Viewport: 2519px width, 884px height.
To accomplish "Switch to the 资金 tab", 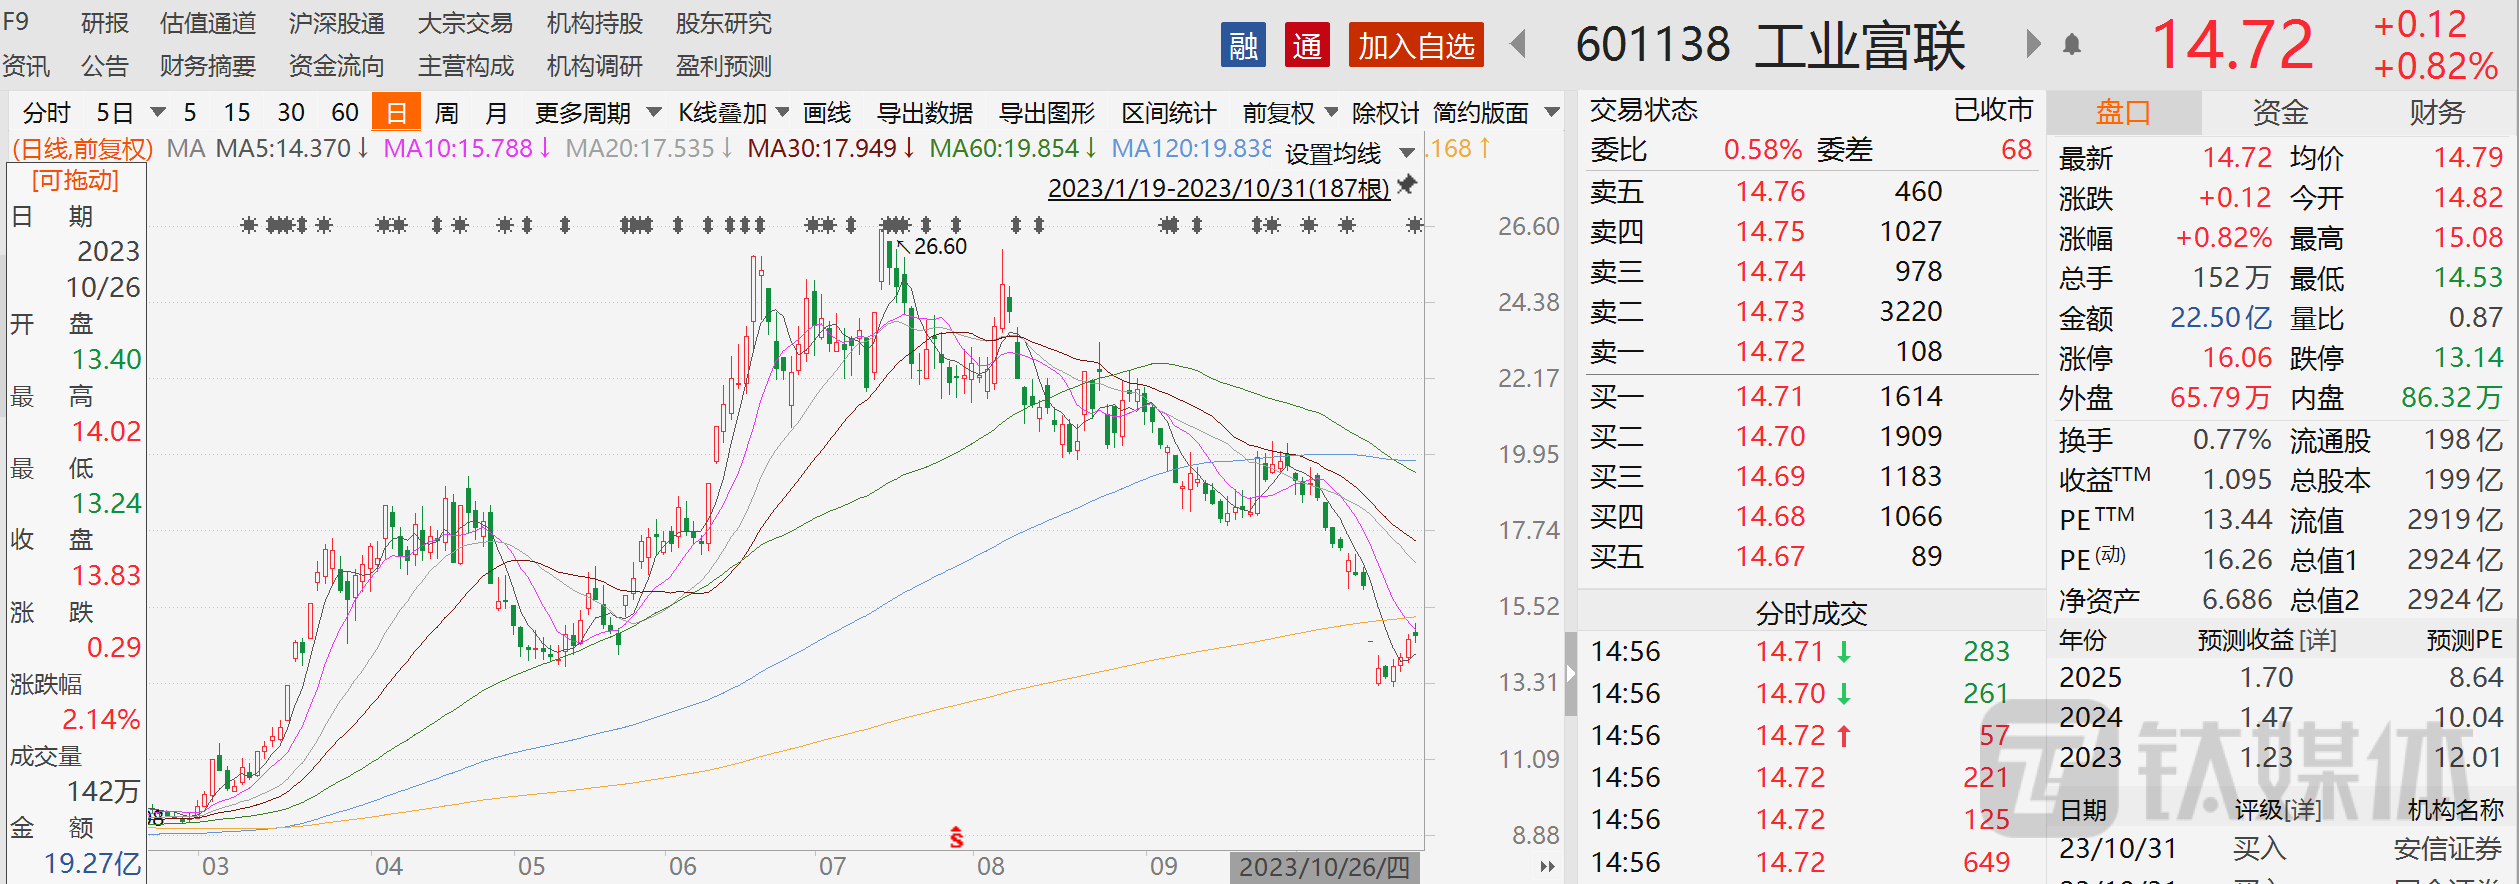I will [2279, 113].
